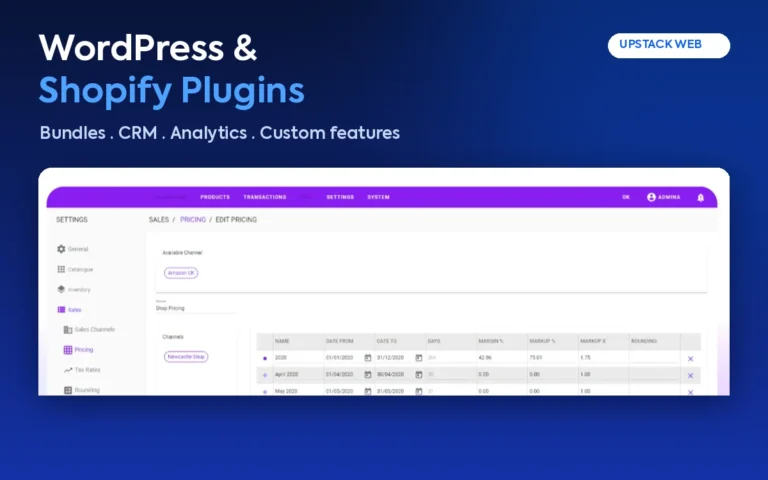Viewport: 768px width, 480px height.
Task: Go to PRICING via the breadcrumb
Action: click(193, 219)
